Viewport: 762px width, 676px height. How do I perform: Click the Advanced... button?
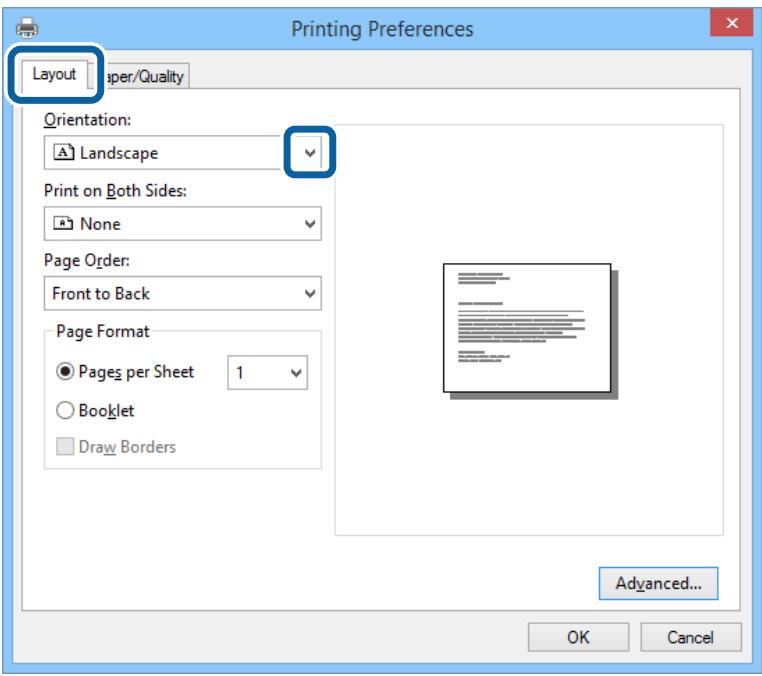[x=658, y=582]
